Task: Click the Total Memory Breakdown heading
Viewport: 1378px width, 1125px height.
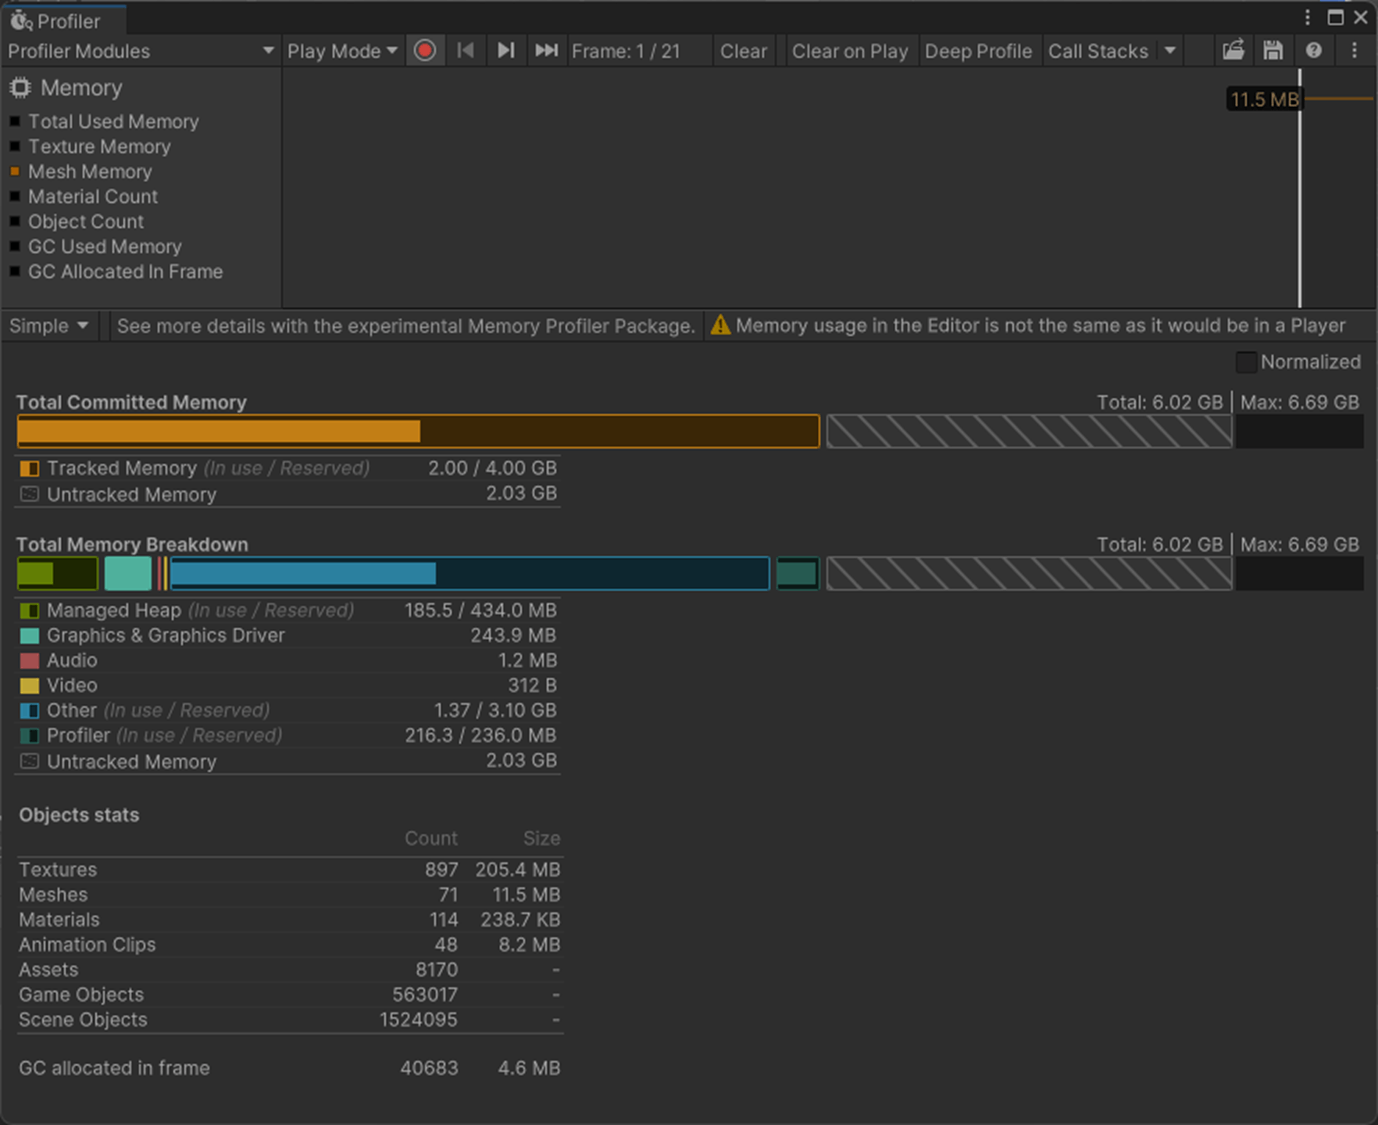Action: click(x=132, y=544)
